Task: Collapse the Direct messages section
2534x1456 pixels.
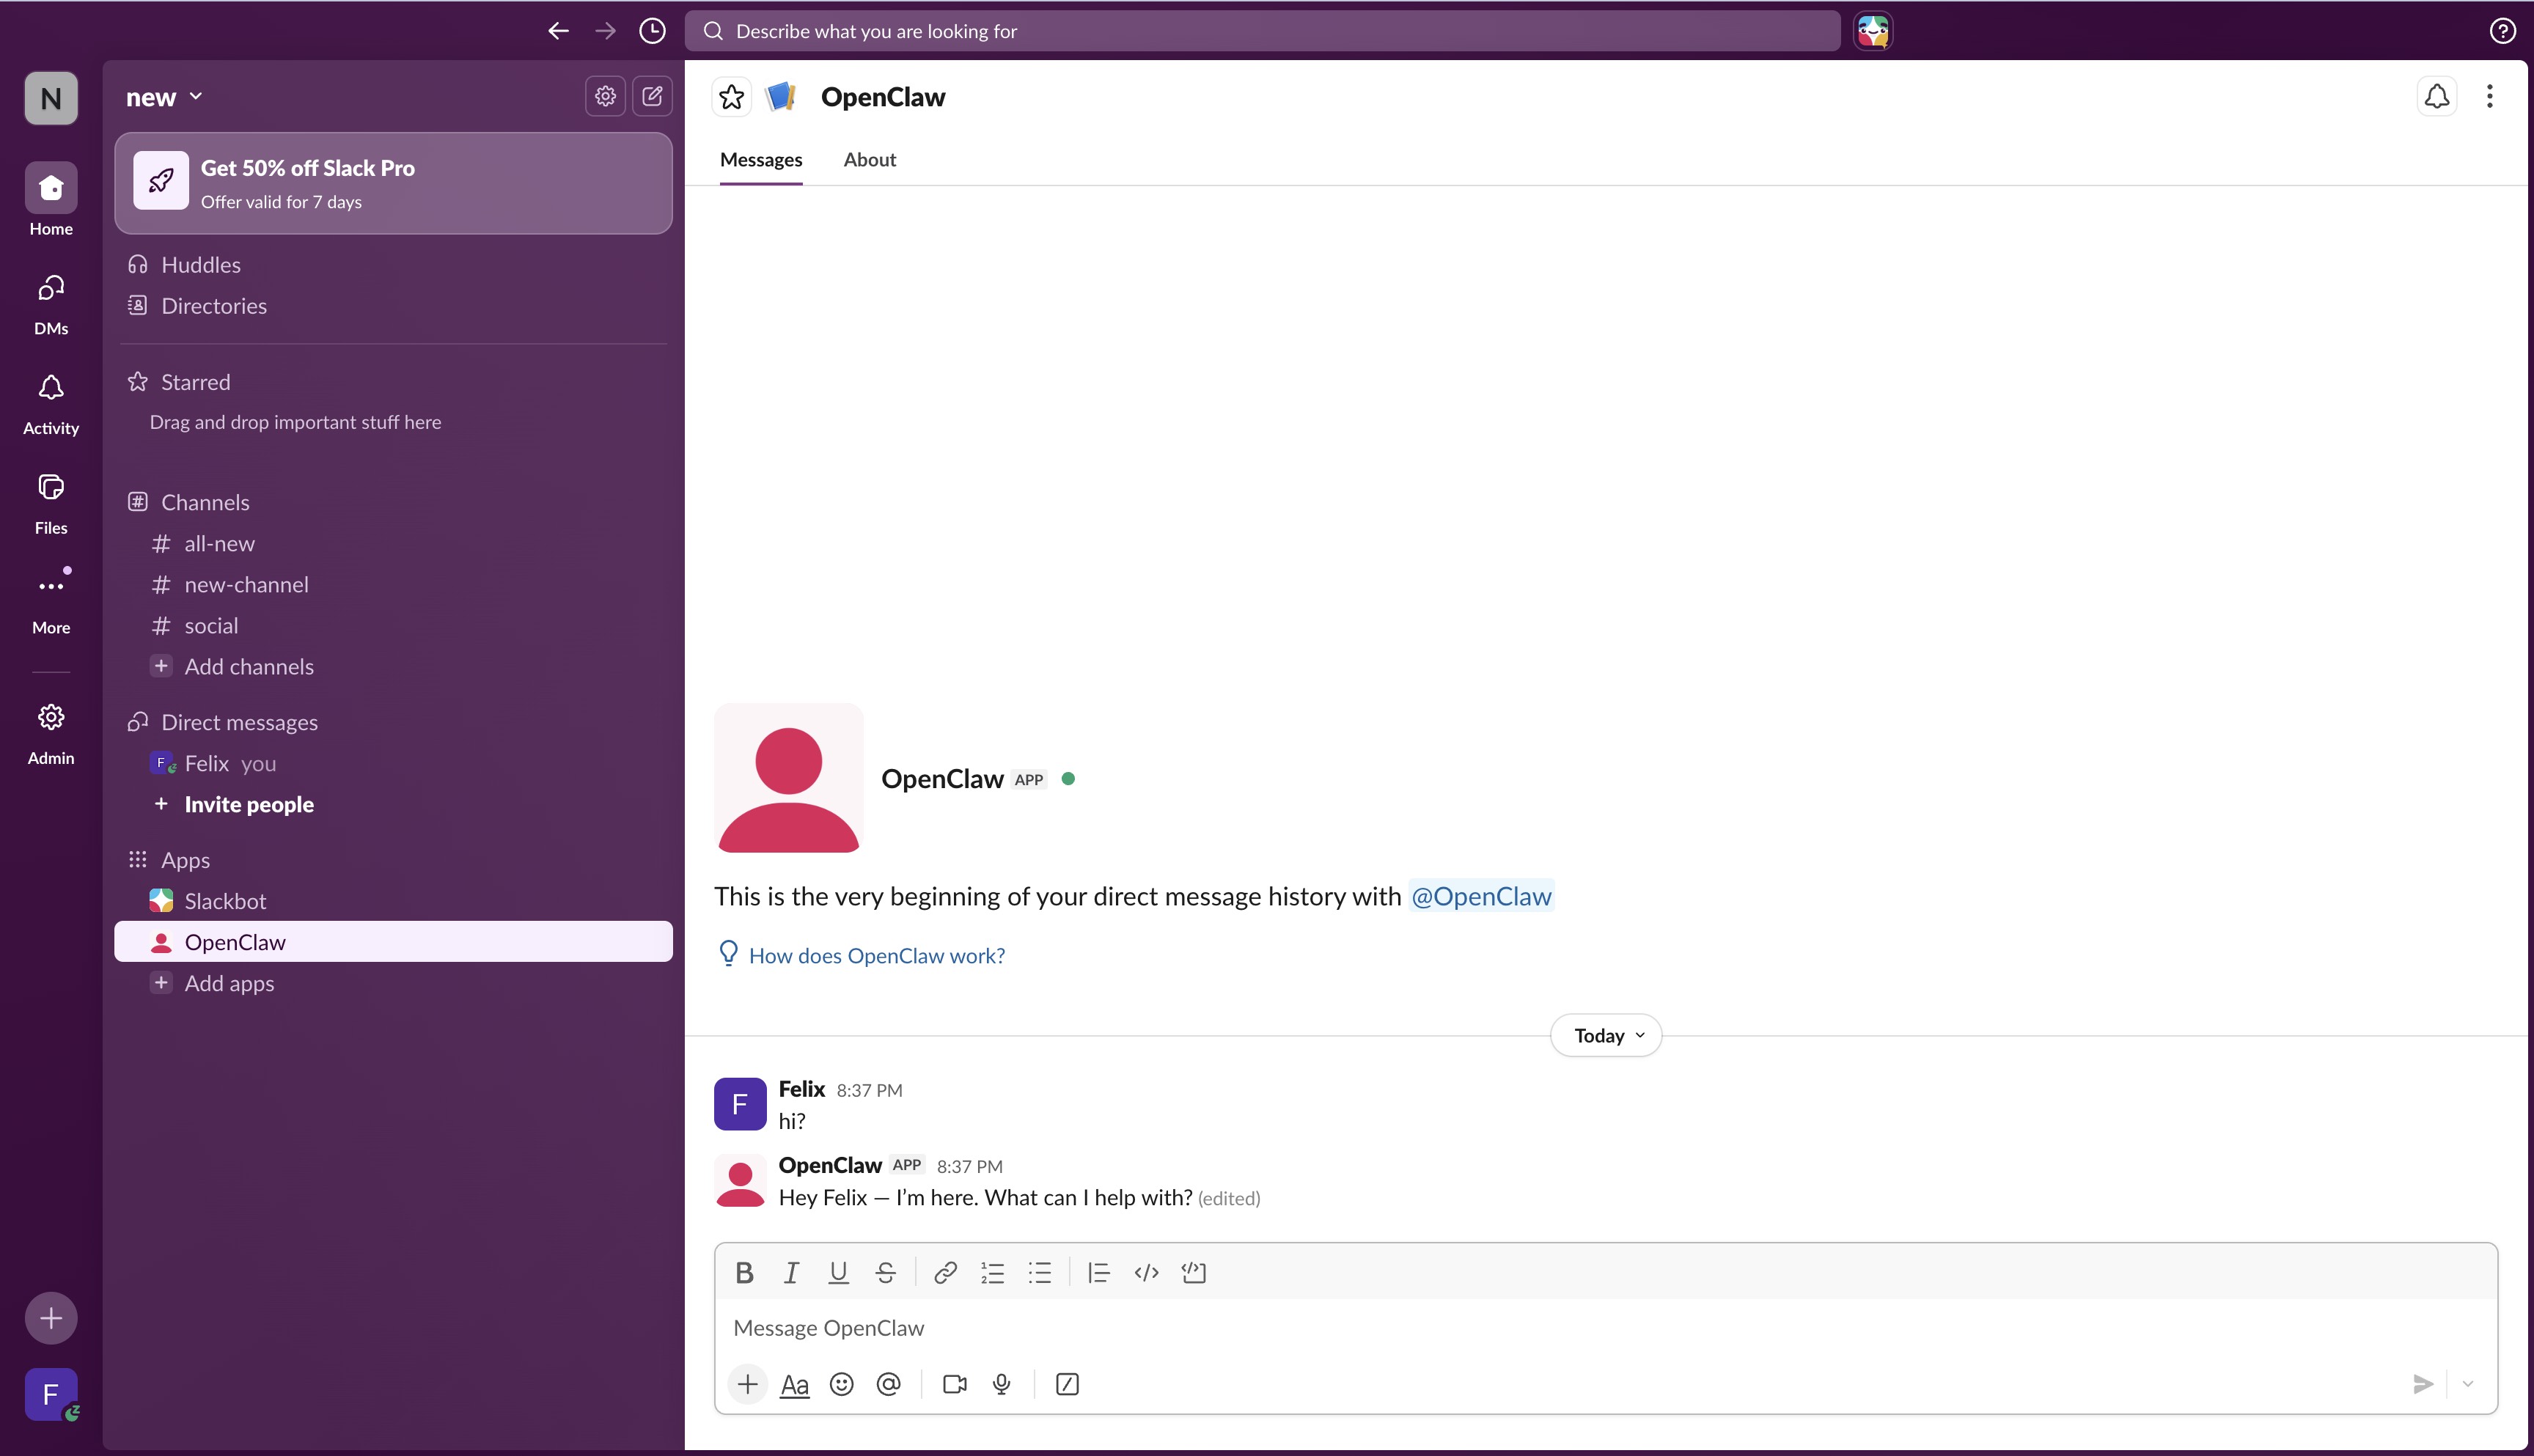Action: [x=239, y=722]
